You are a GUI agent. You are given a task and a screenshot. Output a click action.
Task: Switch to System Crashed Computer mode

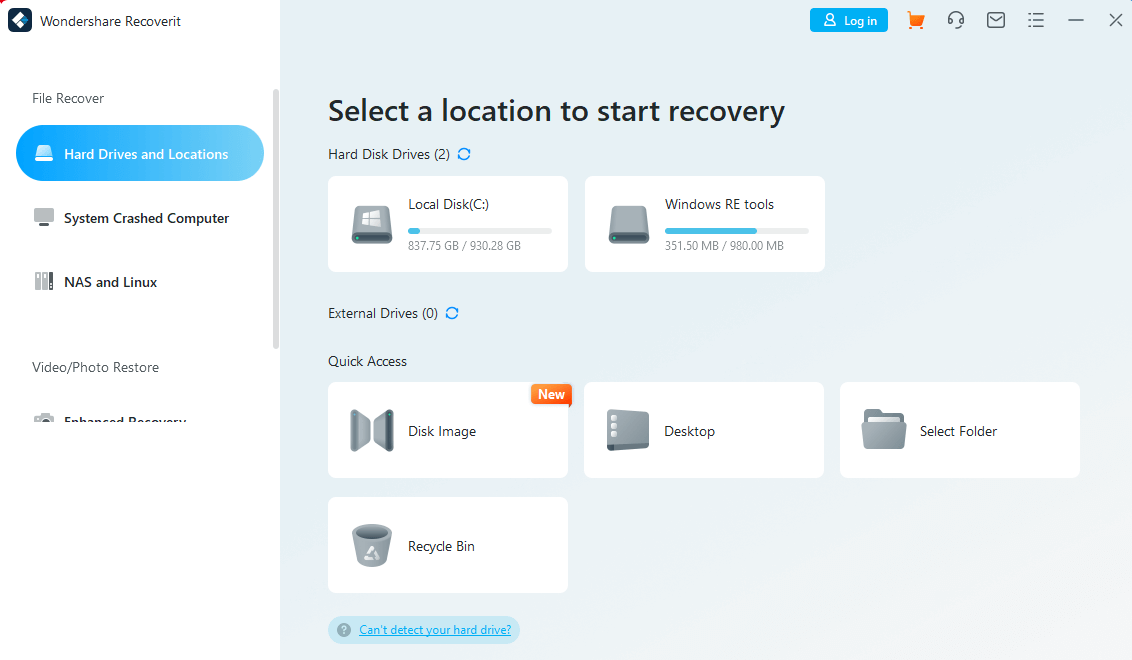(145, 218)
